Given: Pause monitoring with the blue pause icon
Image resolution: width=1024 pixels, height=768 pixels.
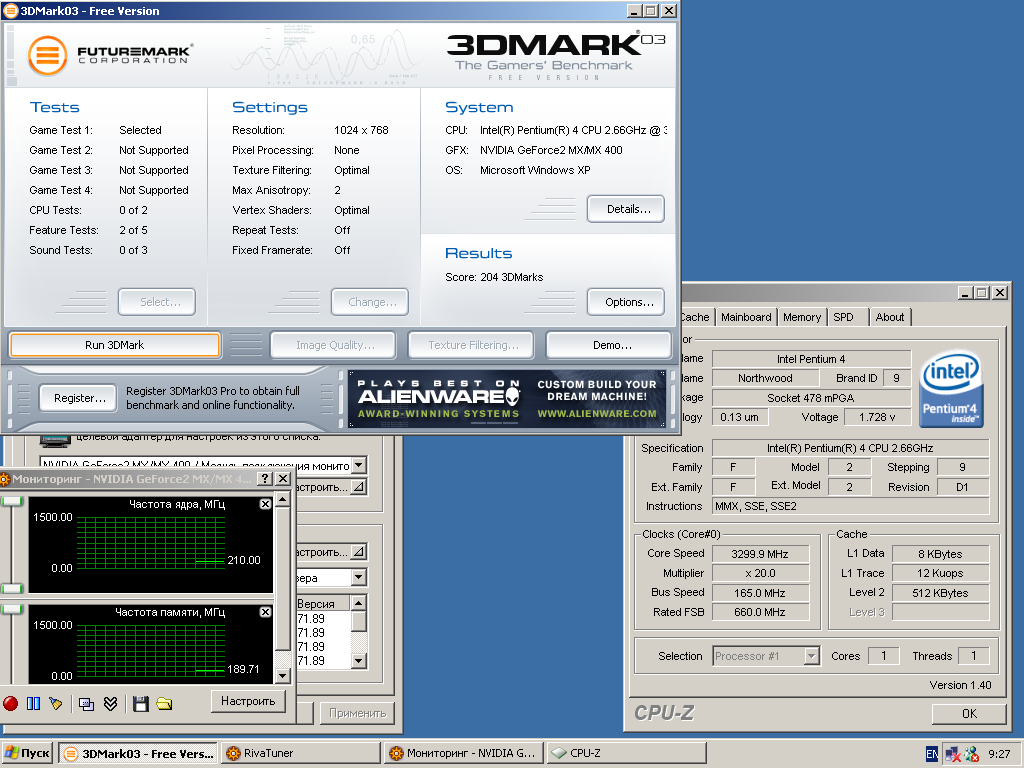Looking at the screenshot, I should [33, 703].
